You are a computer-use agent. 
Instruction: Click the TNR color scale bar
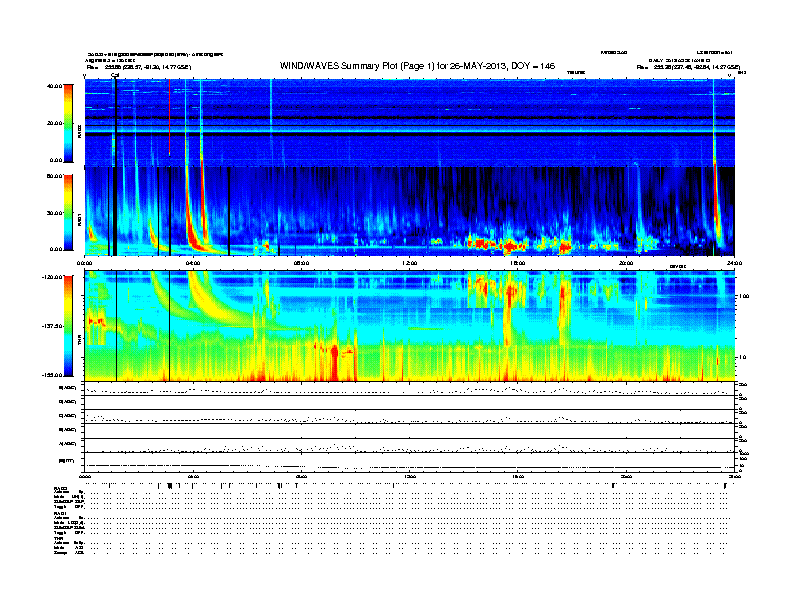pyautogui.click(x=68, y=326)
